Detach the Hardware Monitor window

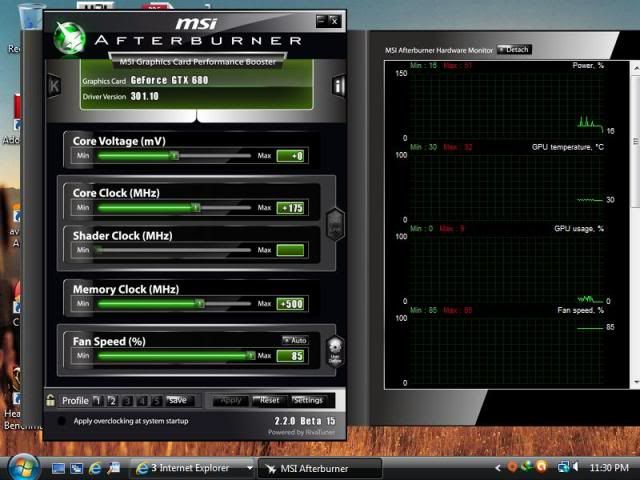[514, 50]
